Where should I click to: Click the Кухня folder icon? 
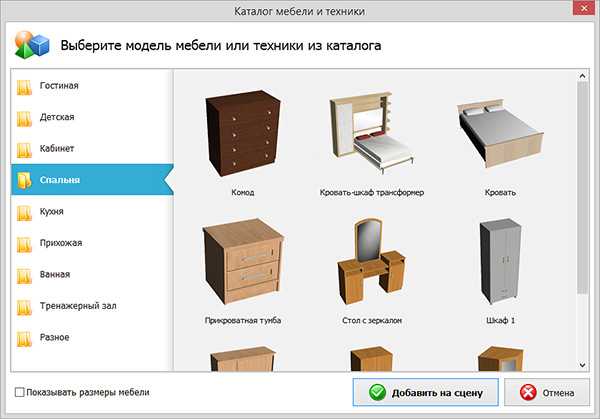click(x=24, y=212)
